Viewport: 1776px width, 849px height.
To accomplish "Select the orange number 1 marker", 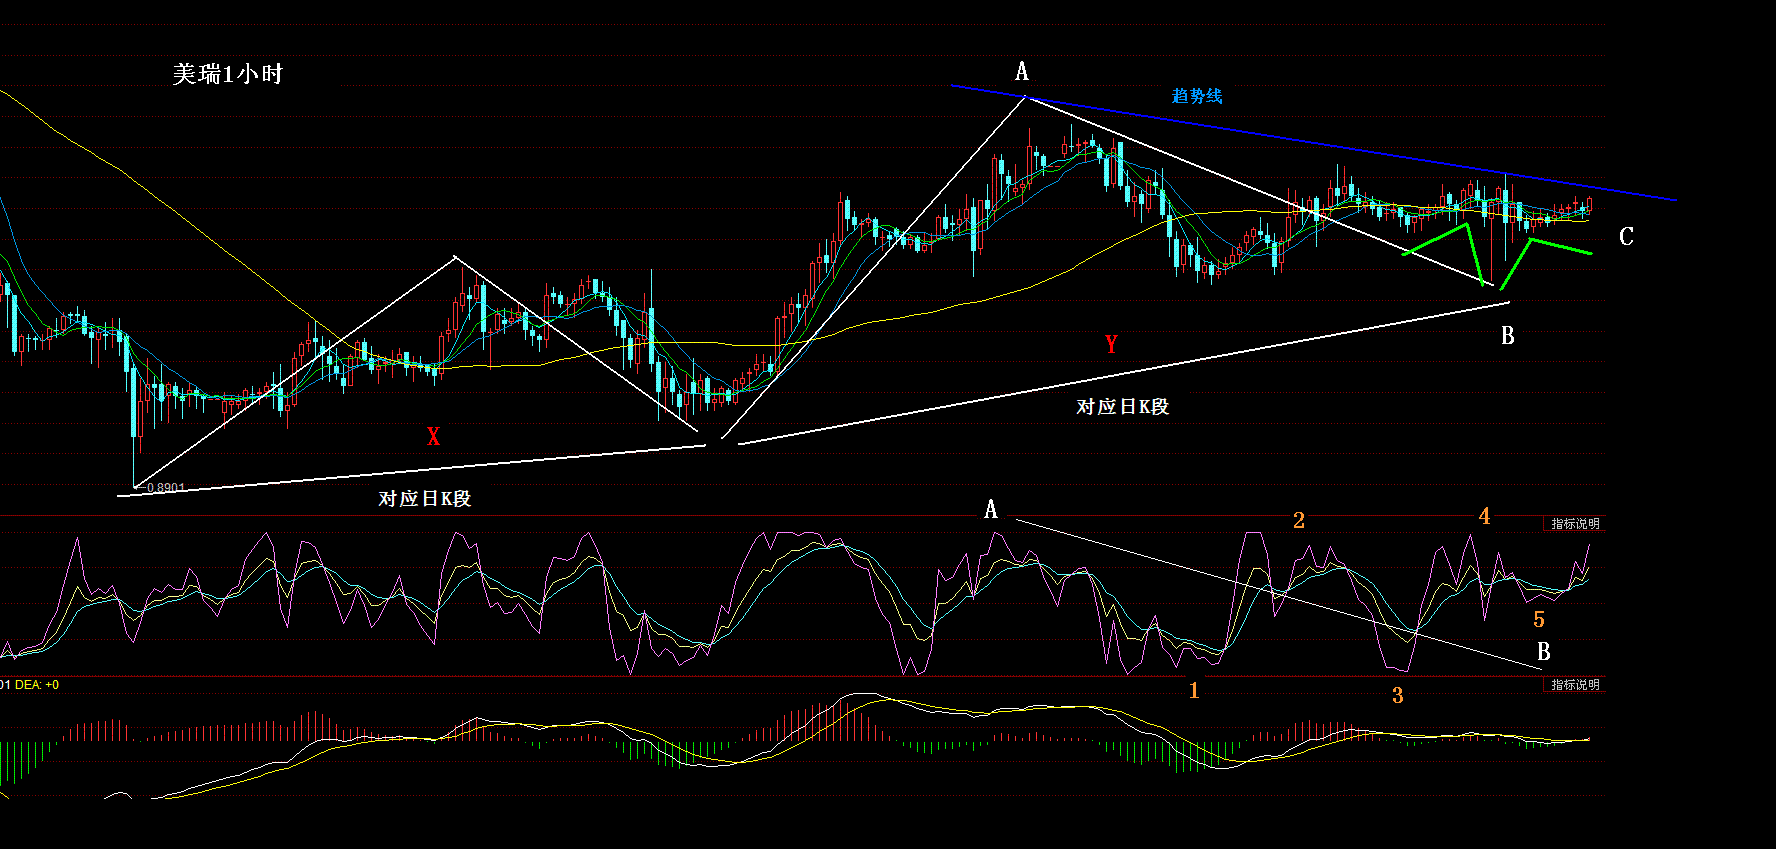I will (1194, 690).
